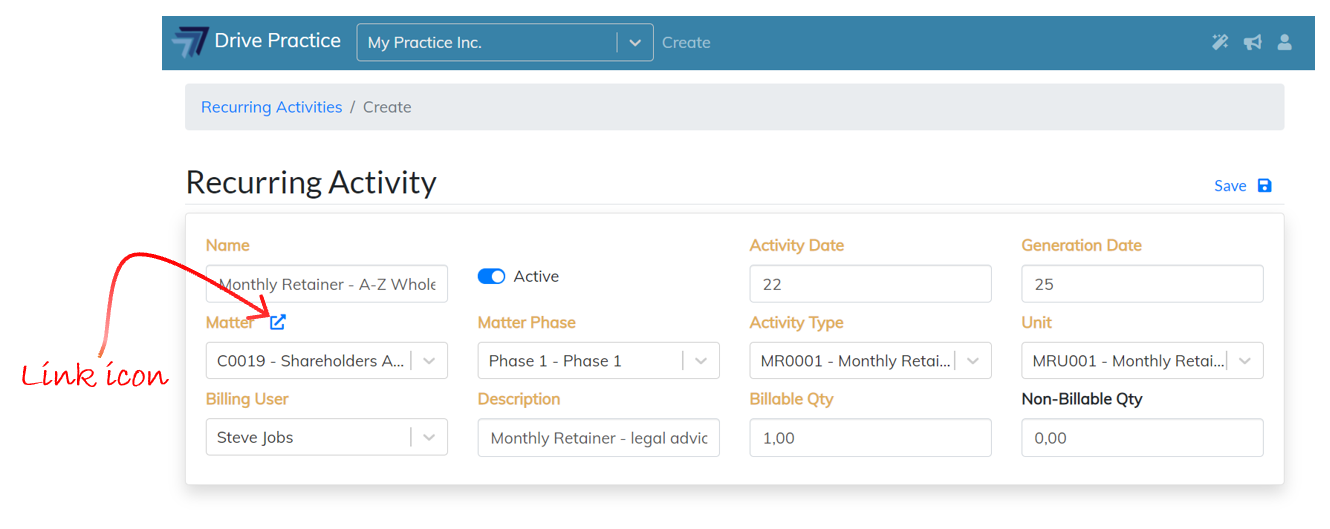This screenshot has width=1330, height=529.
Task: Expand the Matter Phase dropdown
Action: tap(701, 361)
